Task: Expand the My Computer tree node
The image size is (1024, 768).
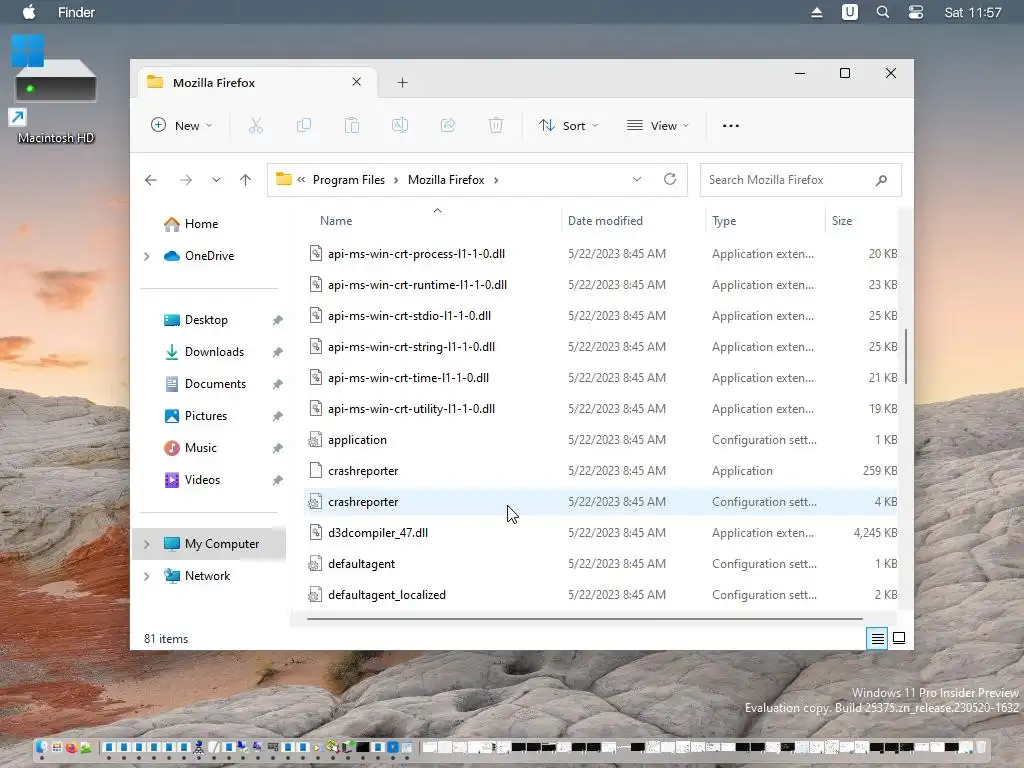Action: coord(147,544)
